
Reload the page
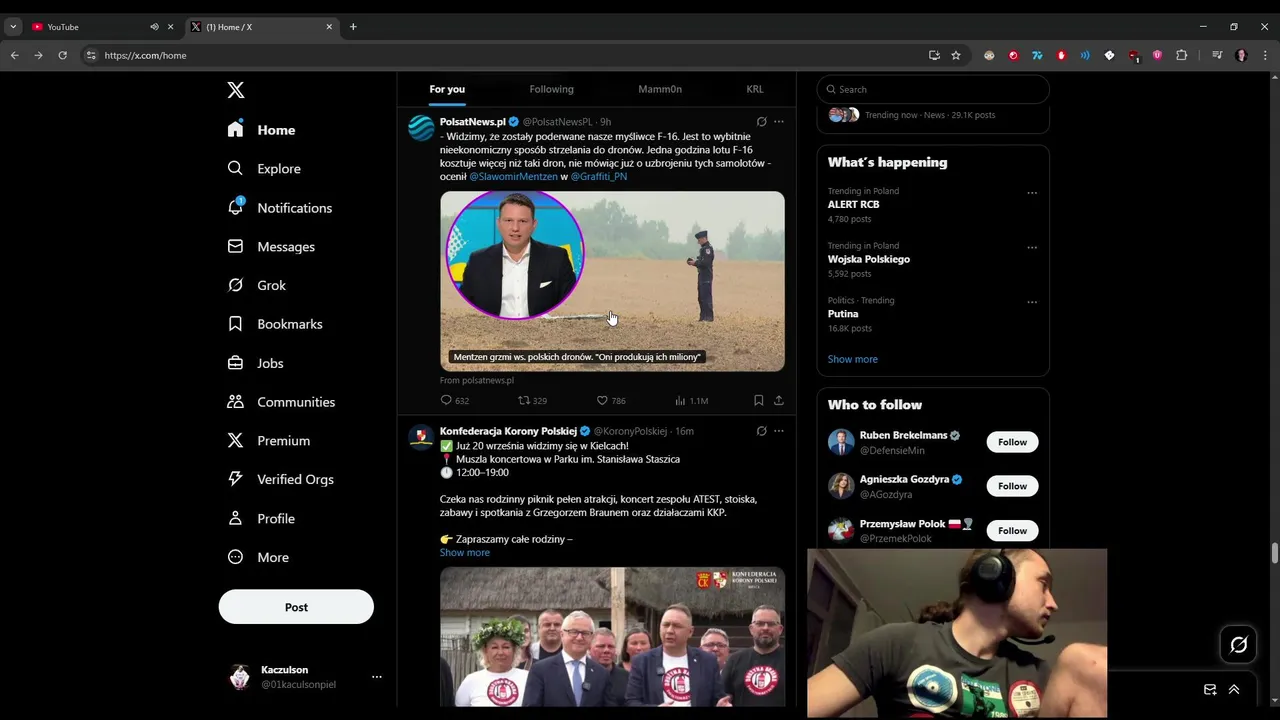62,55
